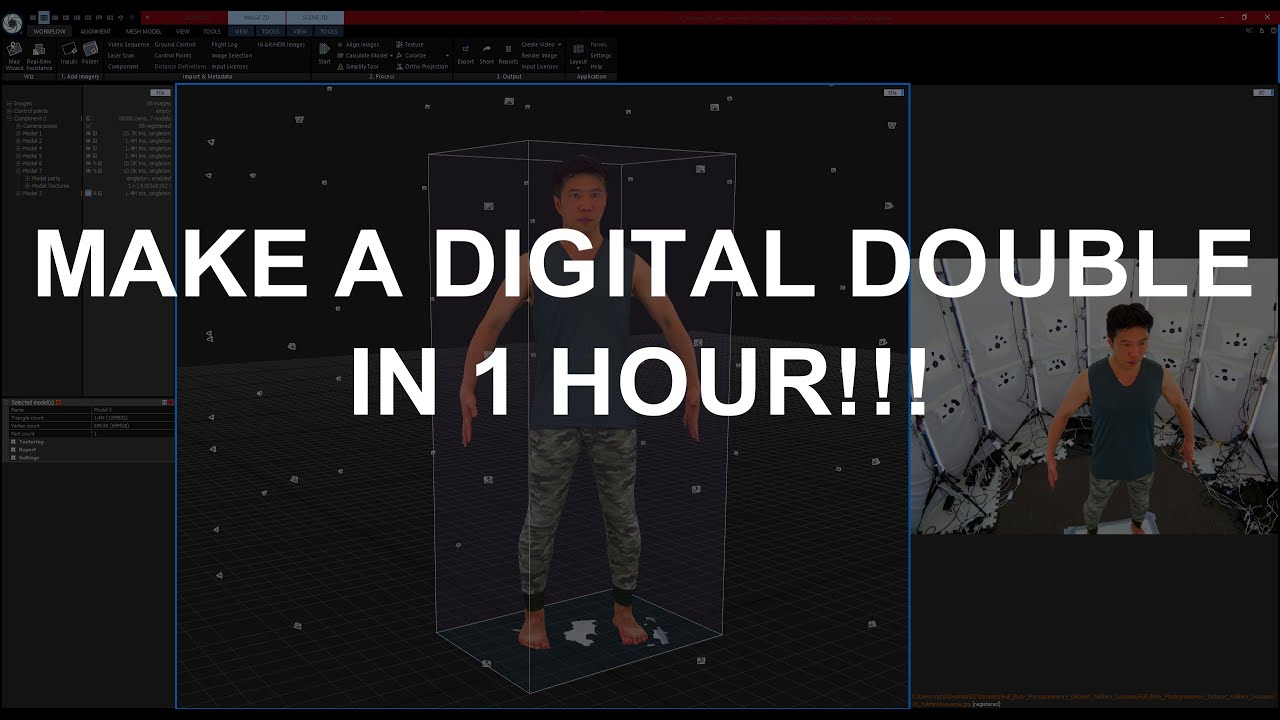Select the SCENE 3D context tab

click(x=315, y=18)
